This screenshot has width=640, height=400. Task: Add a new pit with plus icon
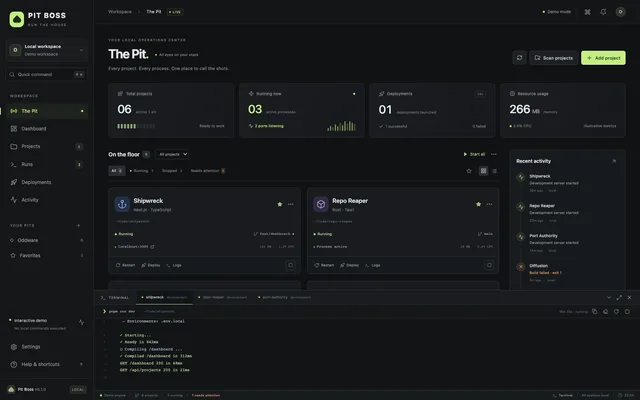pyautogui.click(x=78, y=225)
